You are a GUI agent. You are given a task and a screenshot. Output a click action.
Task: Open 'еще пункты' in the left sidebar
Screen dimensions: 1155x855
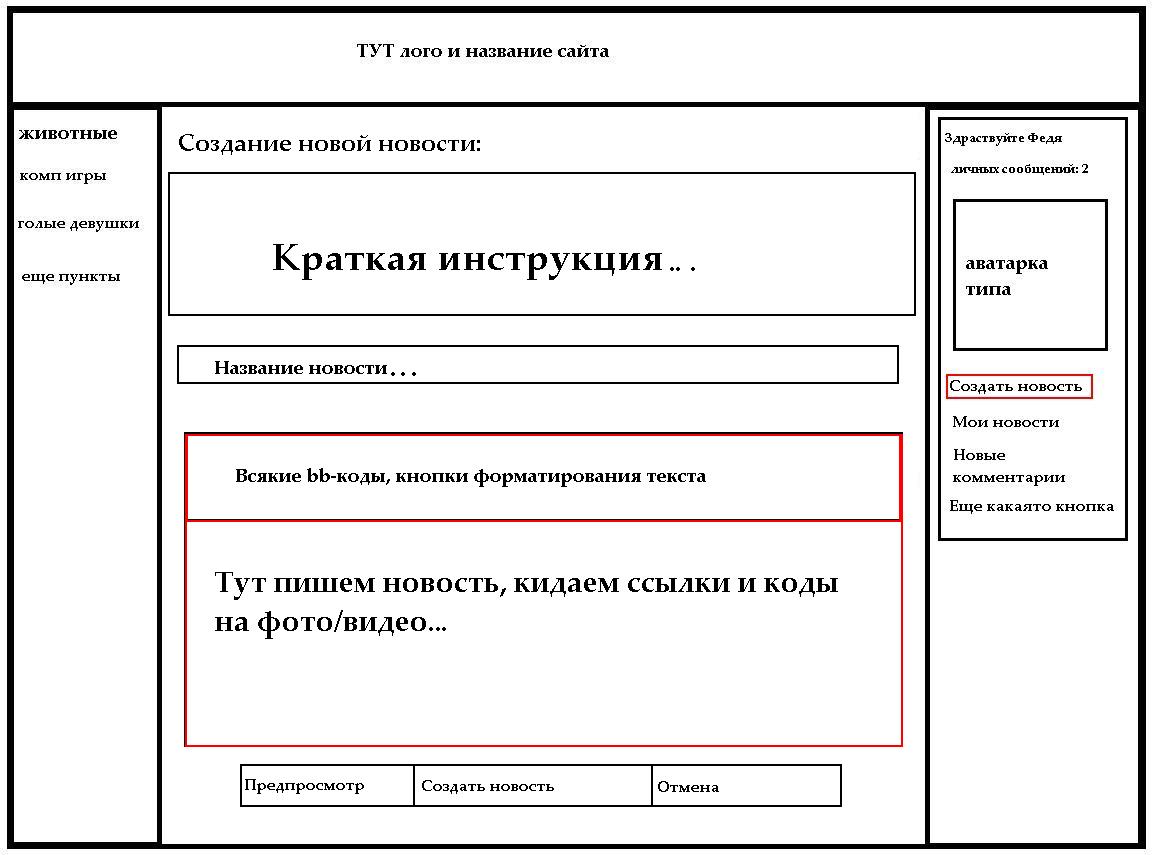[71, 276]
